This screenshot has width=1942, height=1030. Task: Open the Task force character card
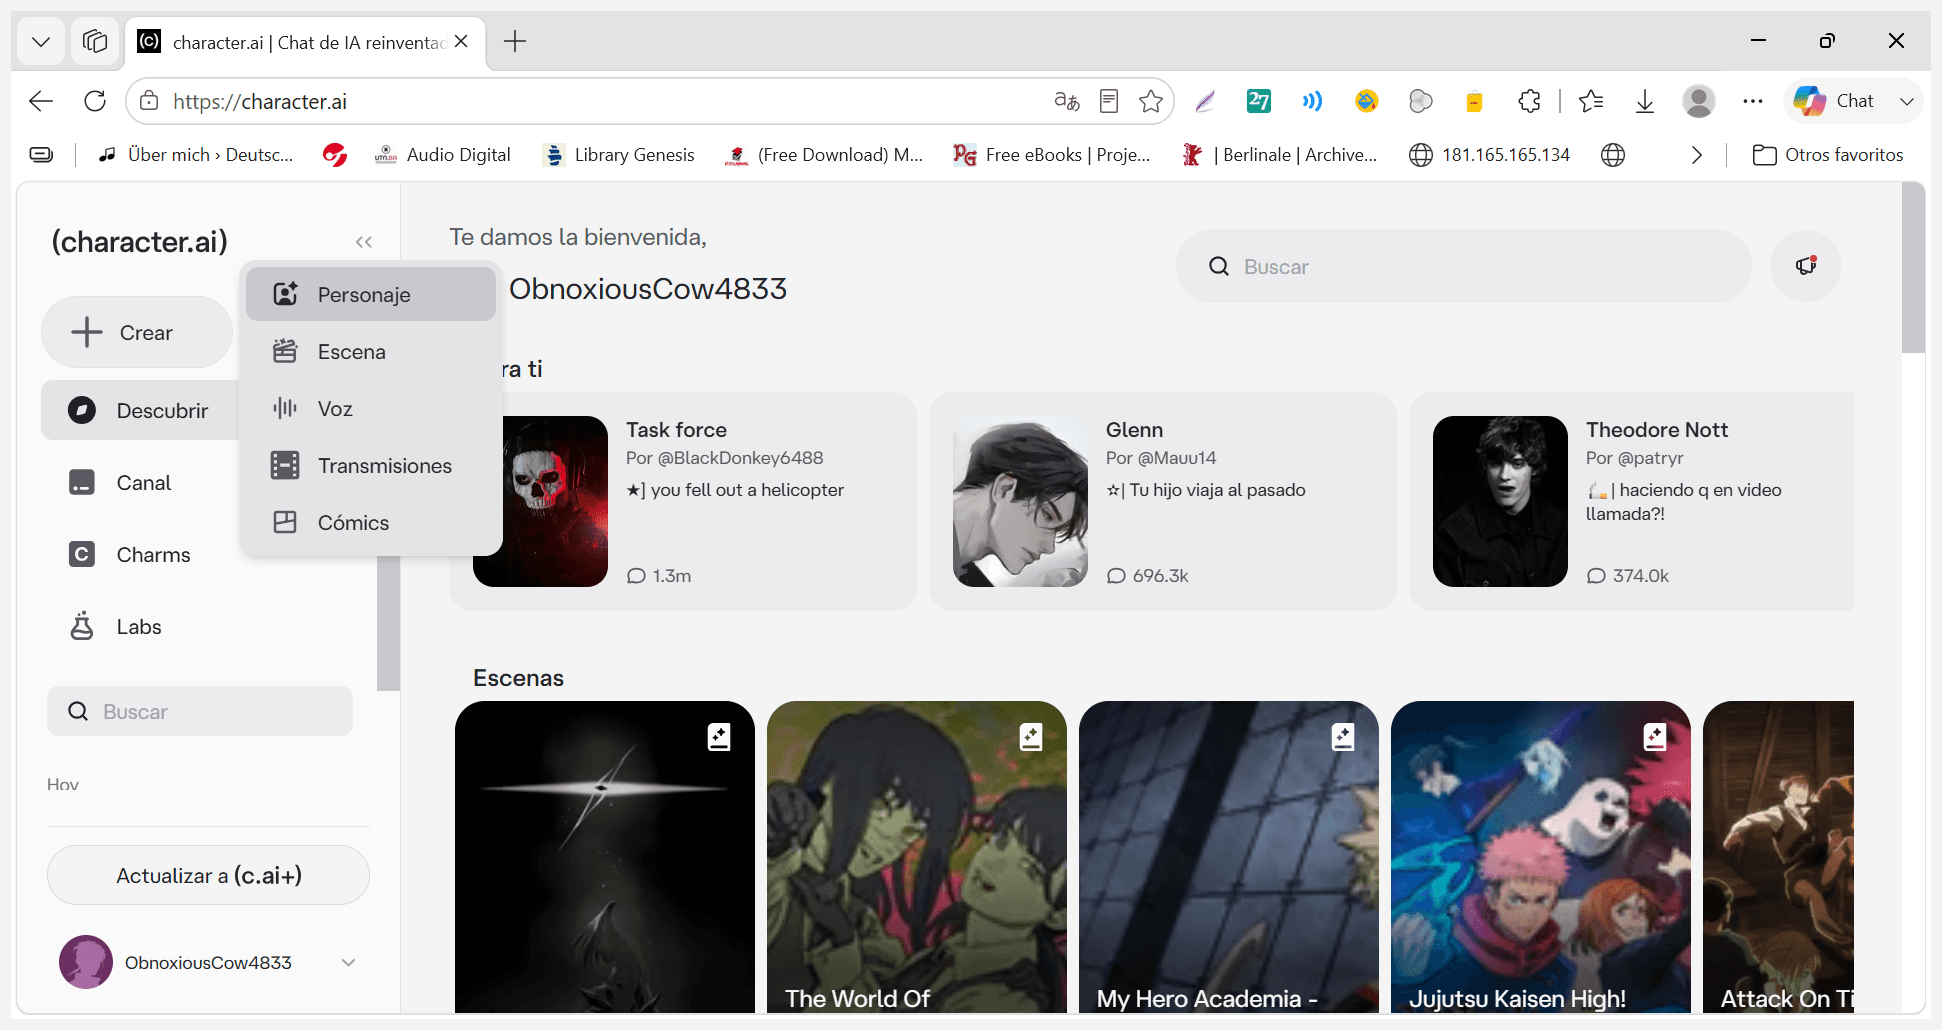click(683, 501)
